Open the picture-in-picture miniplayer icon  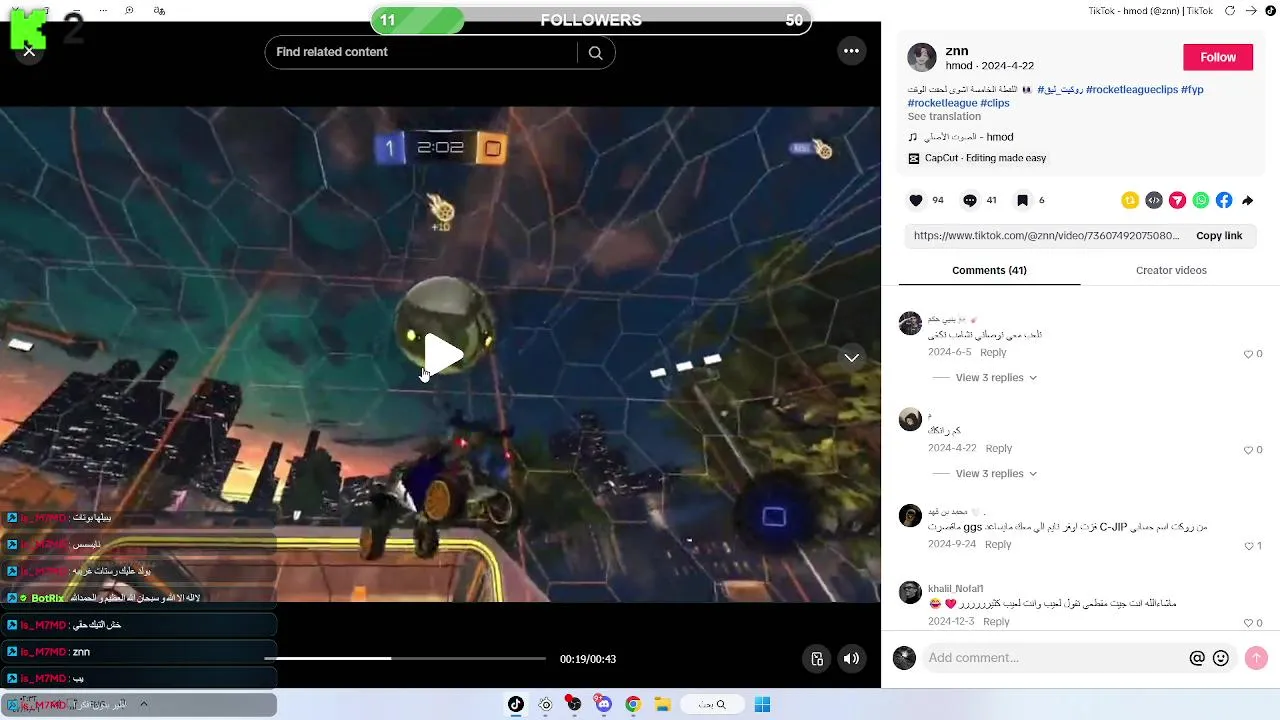817,659
